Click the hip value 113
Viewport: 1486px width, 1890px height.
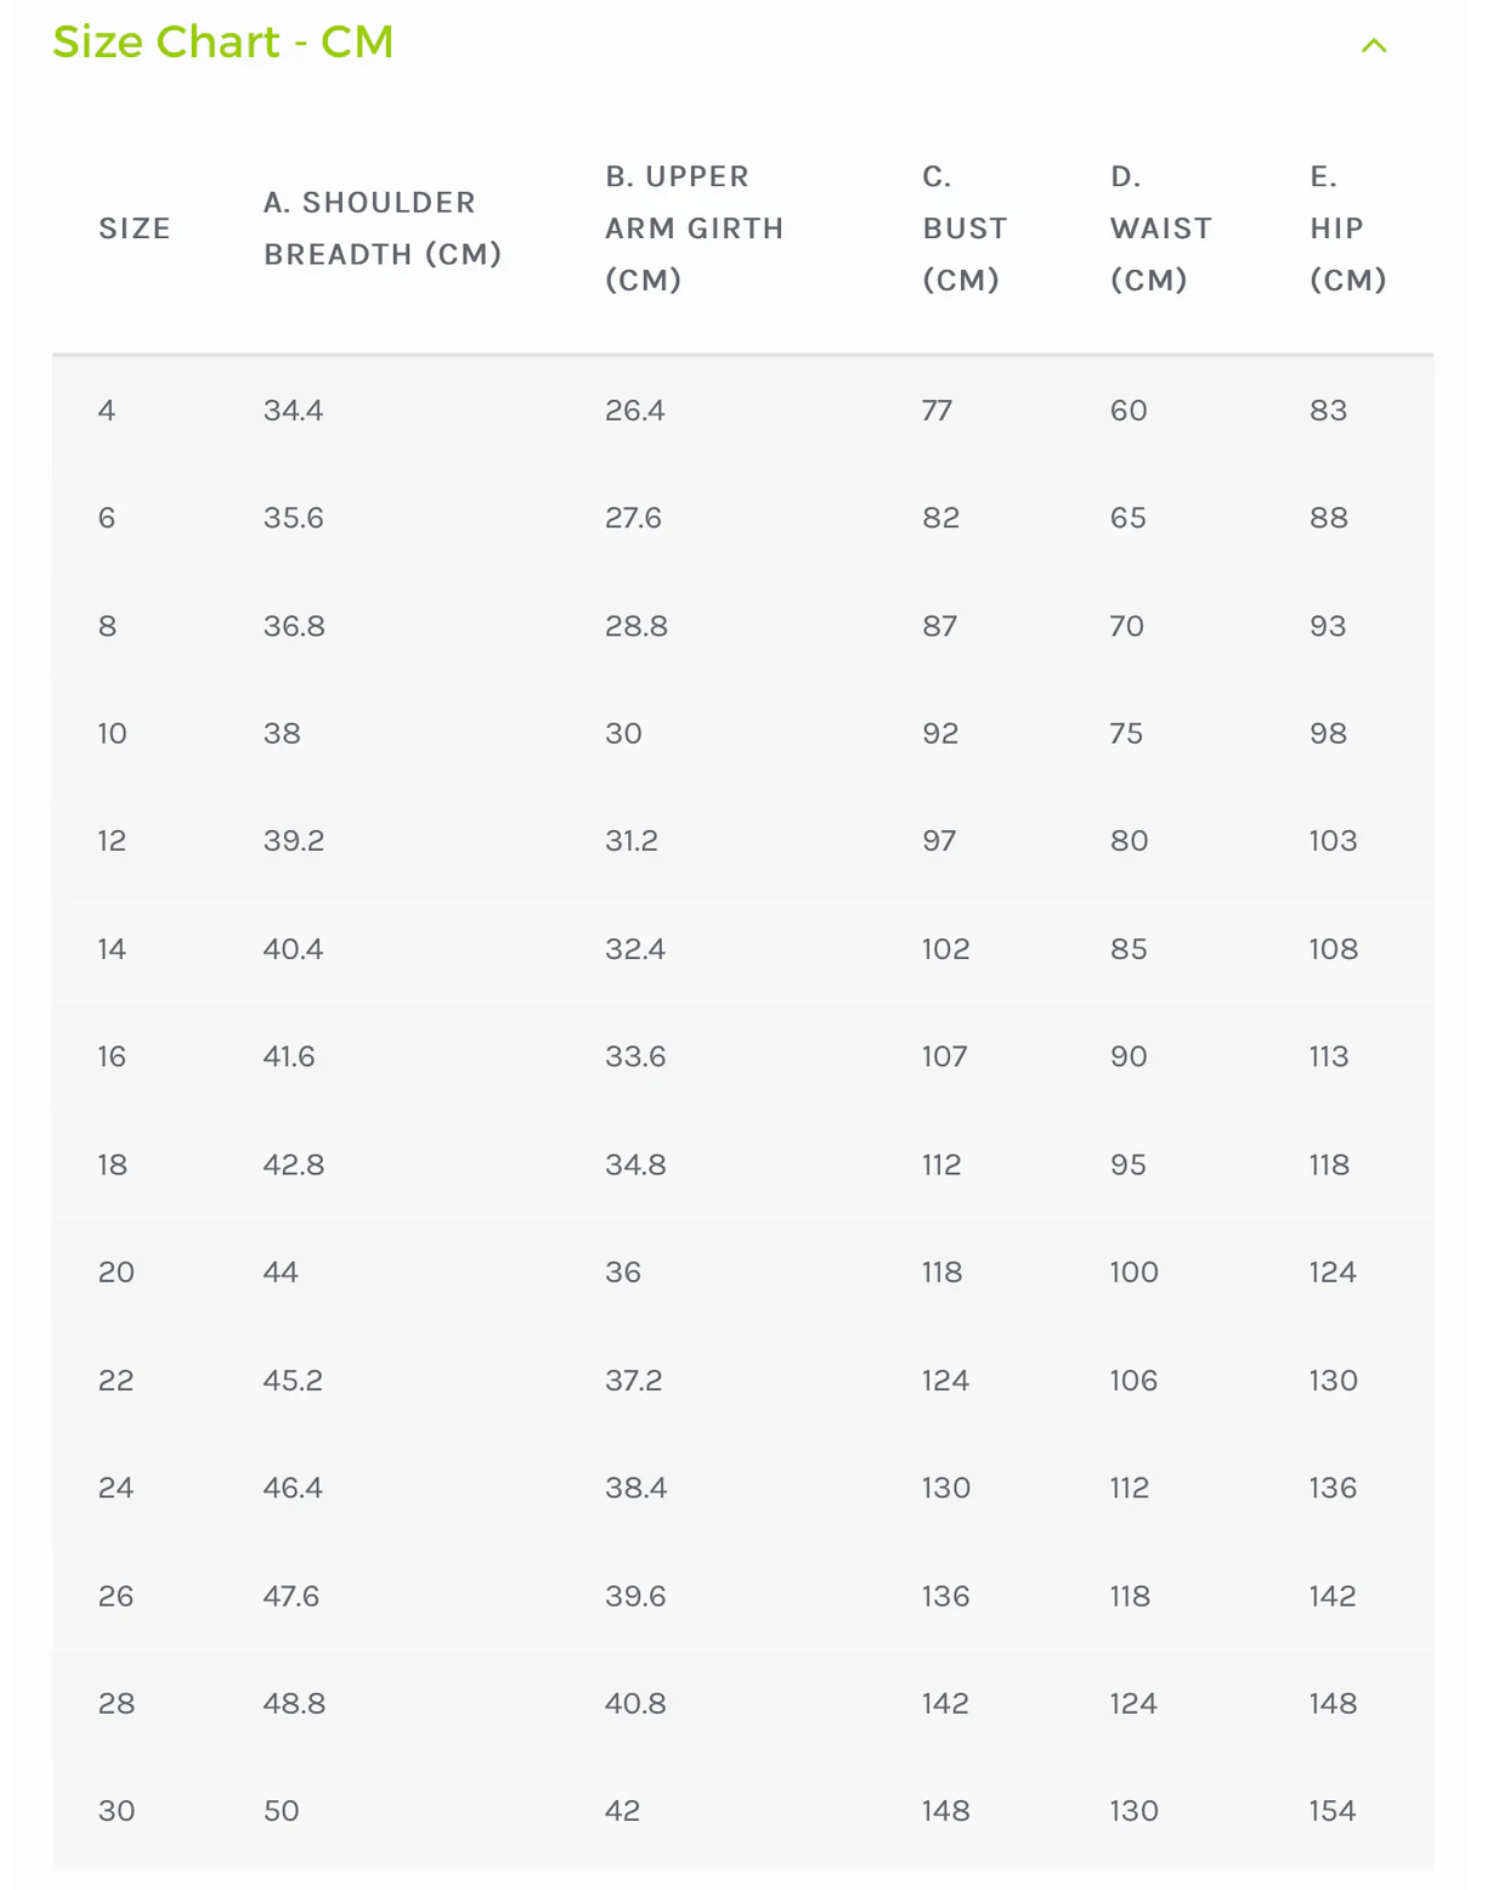[1328, 1057]
